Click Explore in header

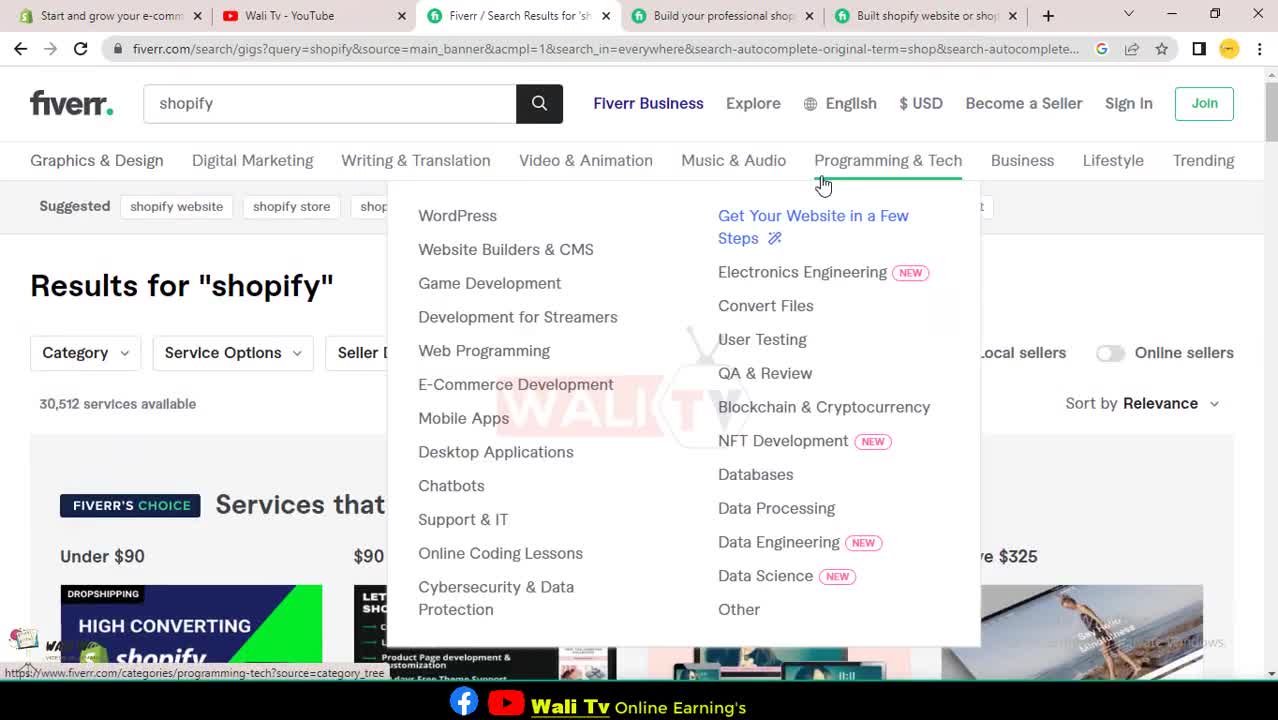753,103
